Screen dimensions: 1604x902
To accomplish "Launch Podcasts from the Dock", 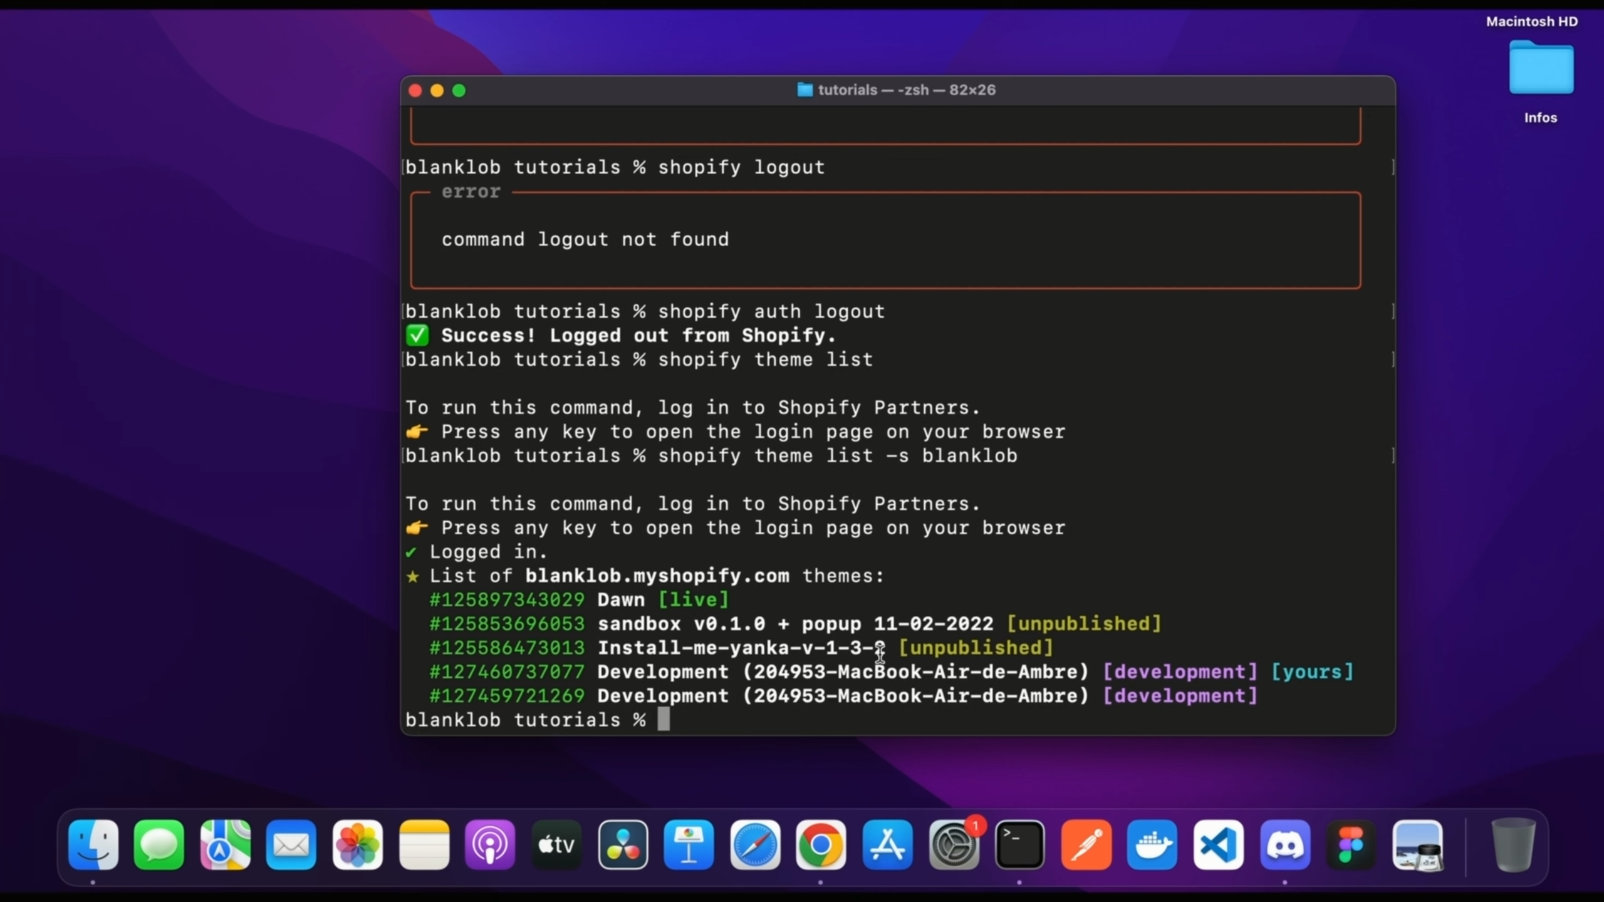I will click(490, 845).
